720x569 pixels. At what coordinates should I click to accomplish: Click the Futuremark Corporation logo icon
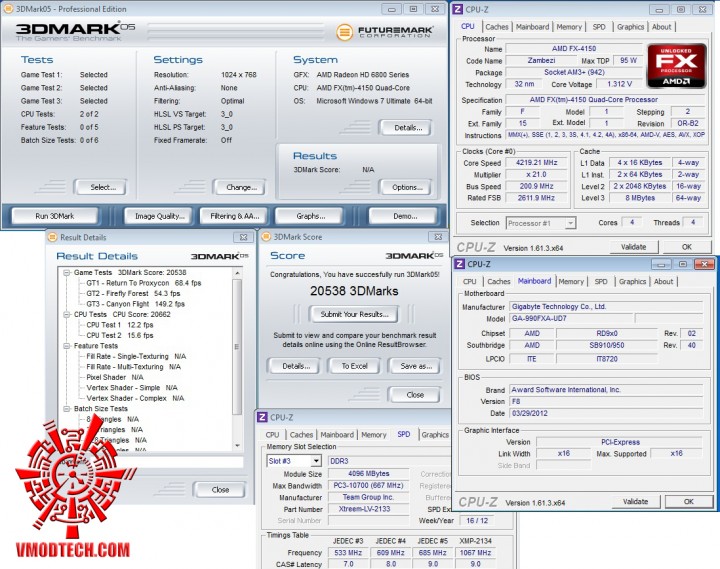tap(344, 32)
